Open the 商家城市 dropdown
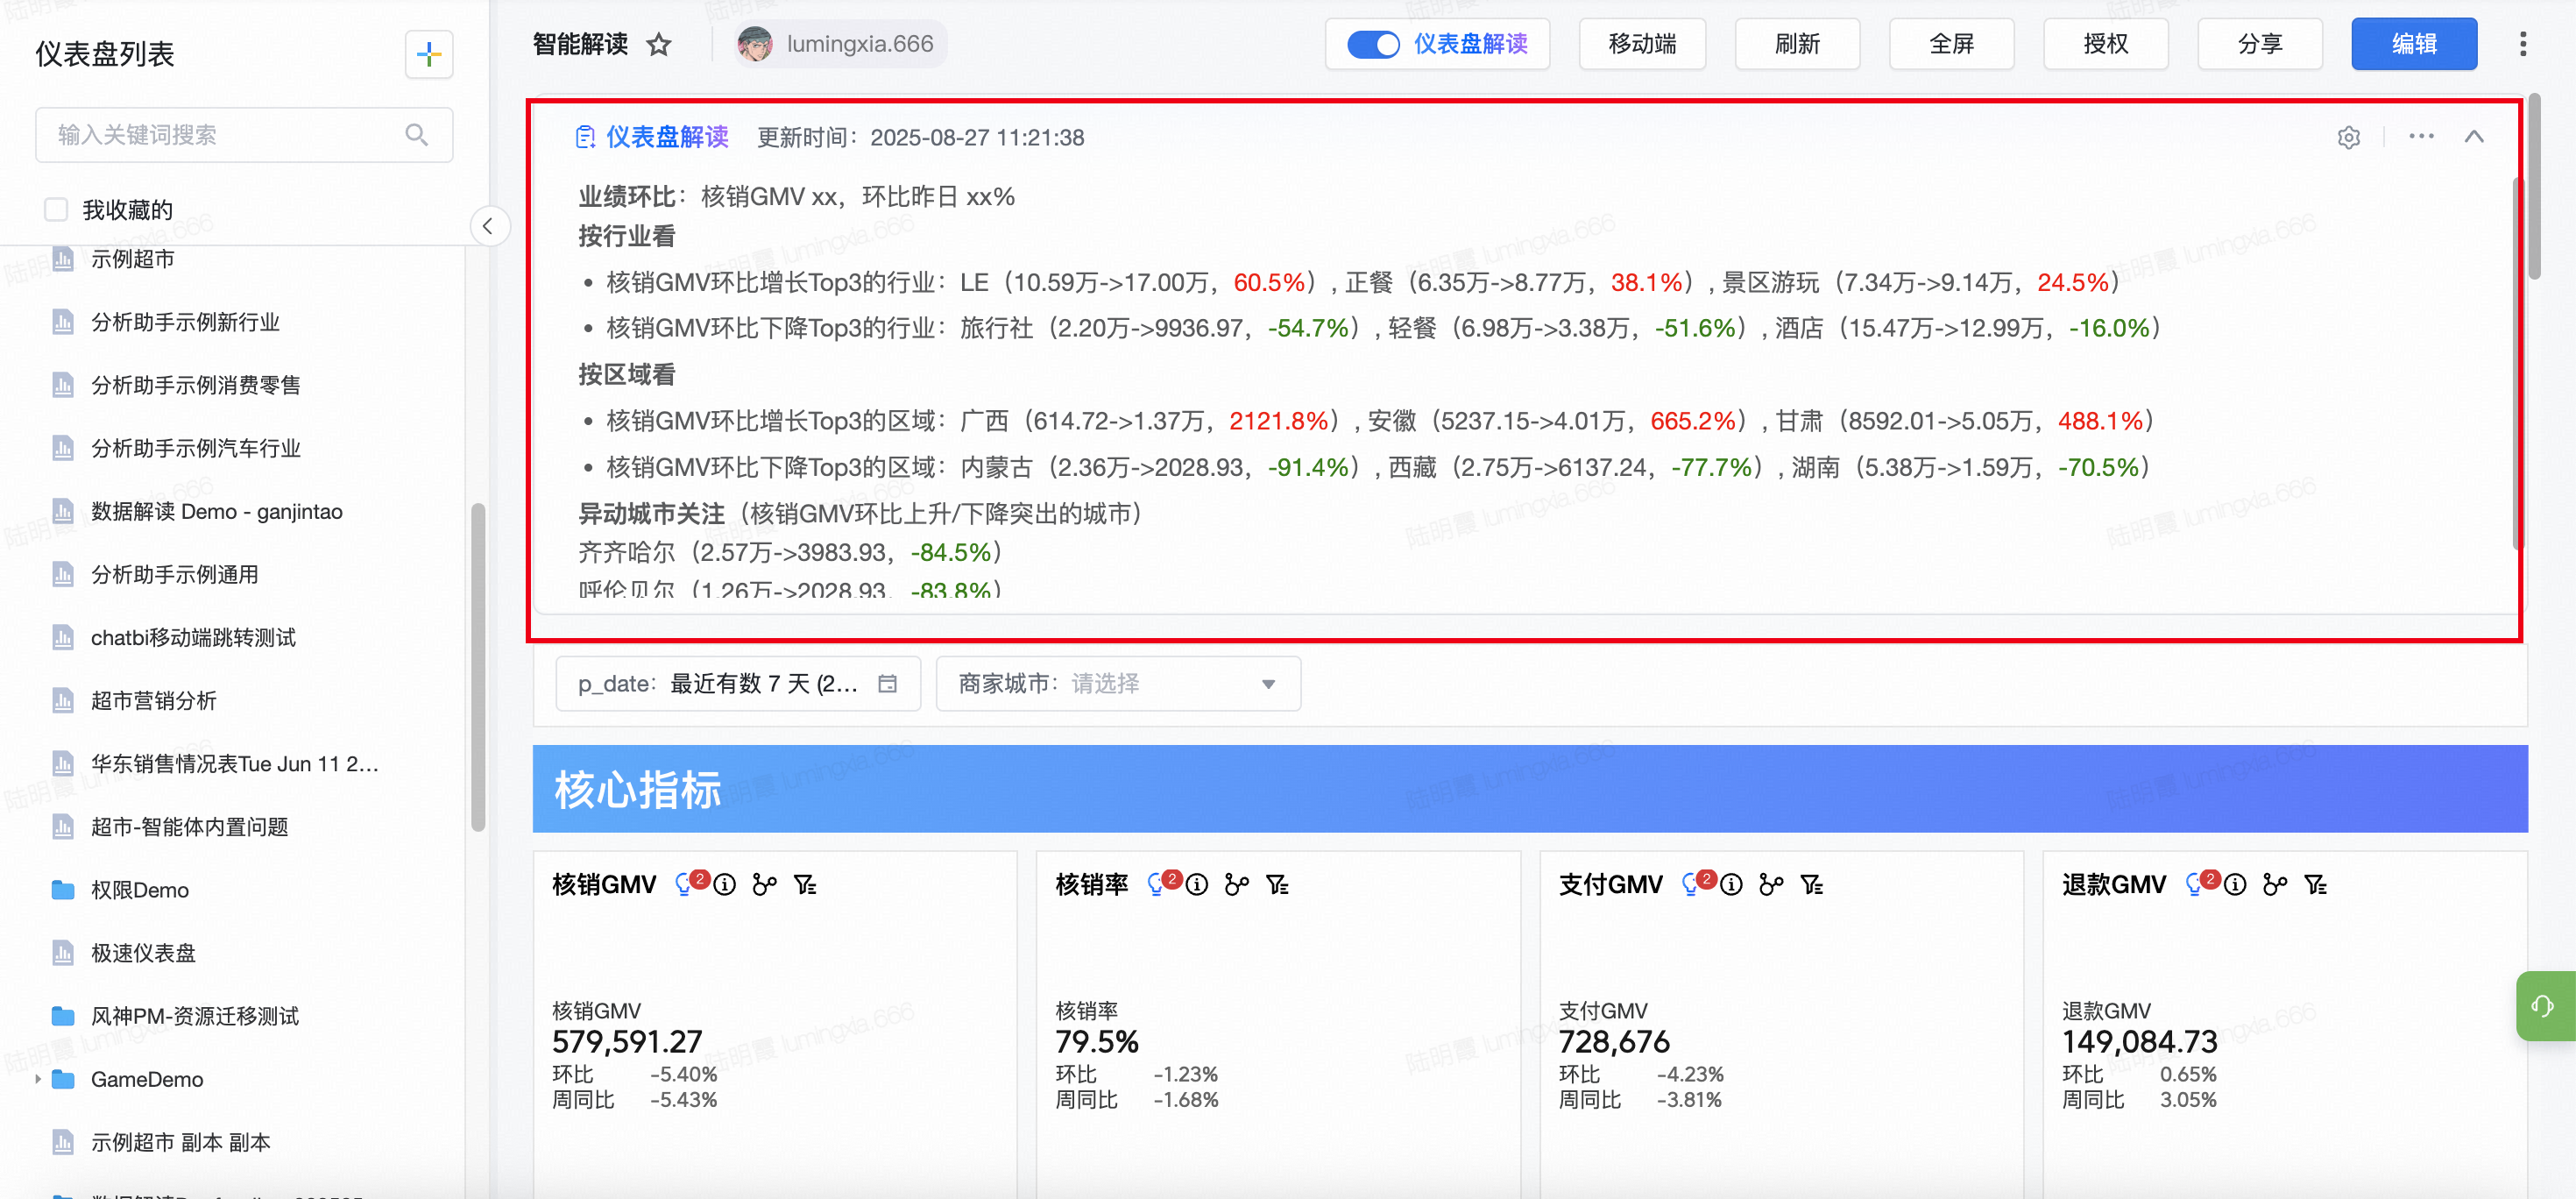This screenshot has width=2576, height=1199. point(1118,684)
